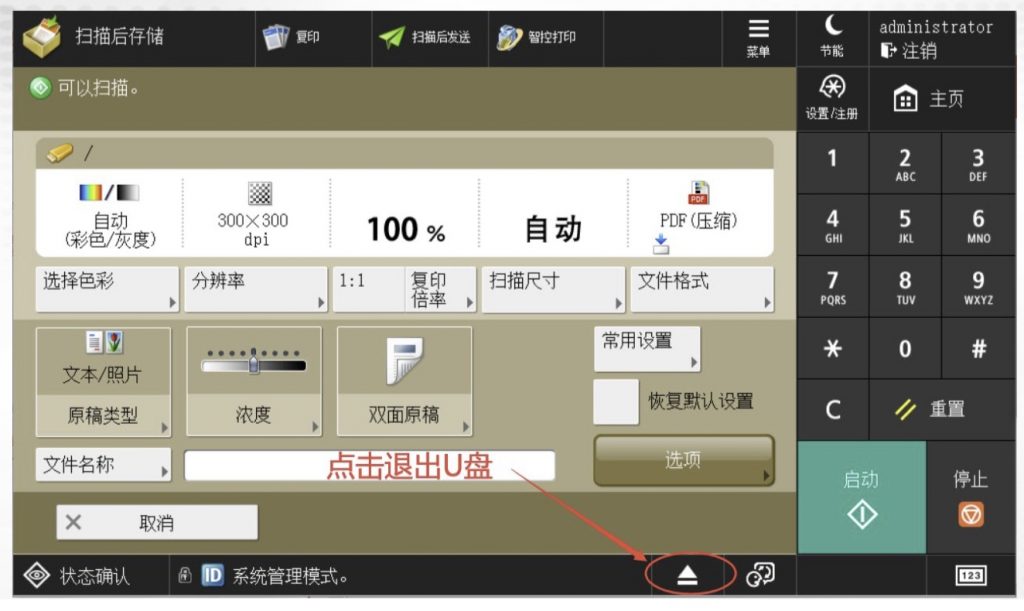The height and width of the screenshot is (611, 1024).
Task: Click the 浓度 density slider
Action: click(254, 364)
